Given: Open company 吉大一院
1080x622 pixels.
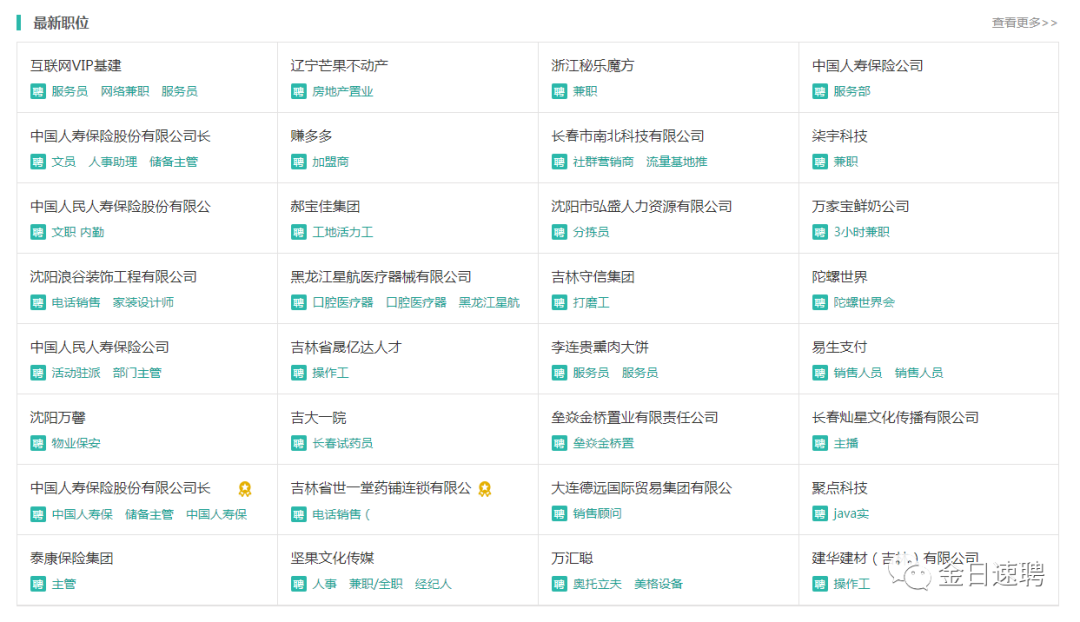Looking at the screenshot, I should point(318,417).
